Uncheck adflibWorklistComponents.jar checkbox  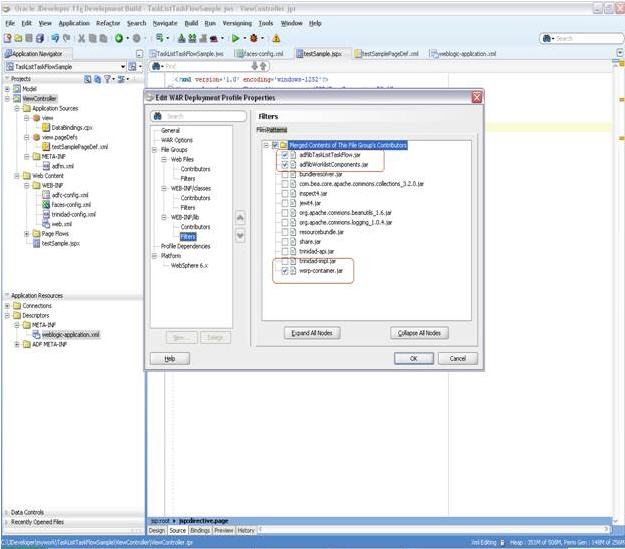click(285, 164)
